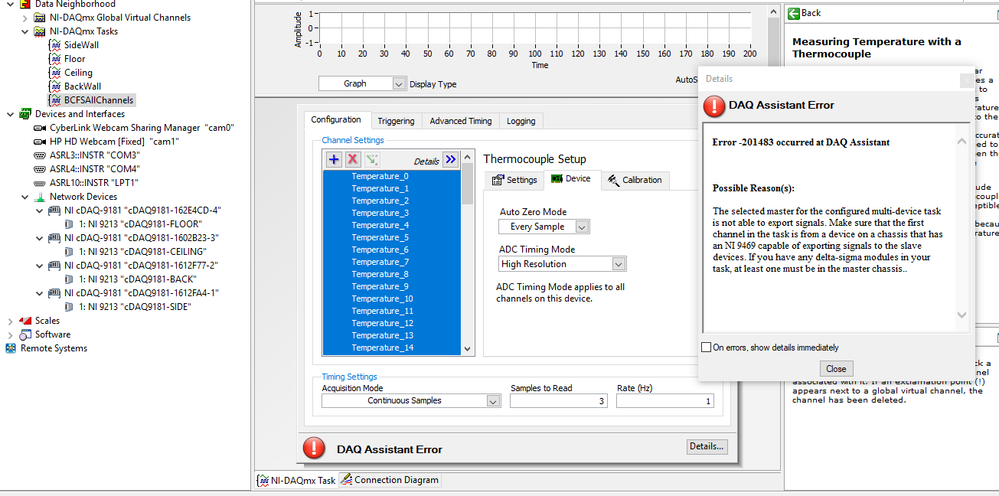Enable 'On errors, show details immediately' checkbox
This screenshot has height=496, width=999.
705,348
